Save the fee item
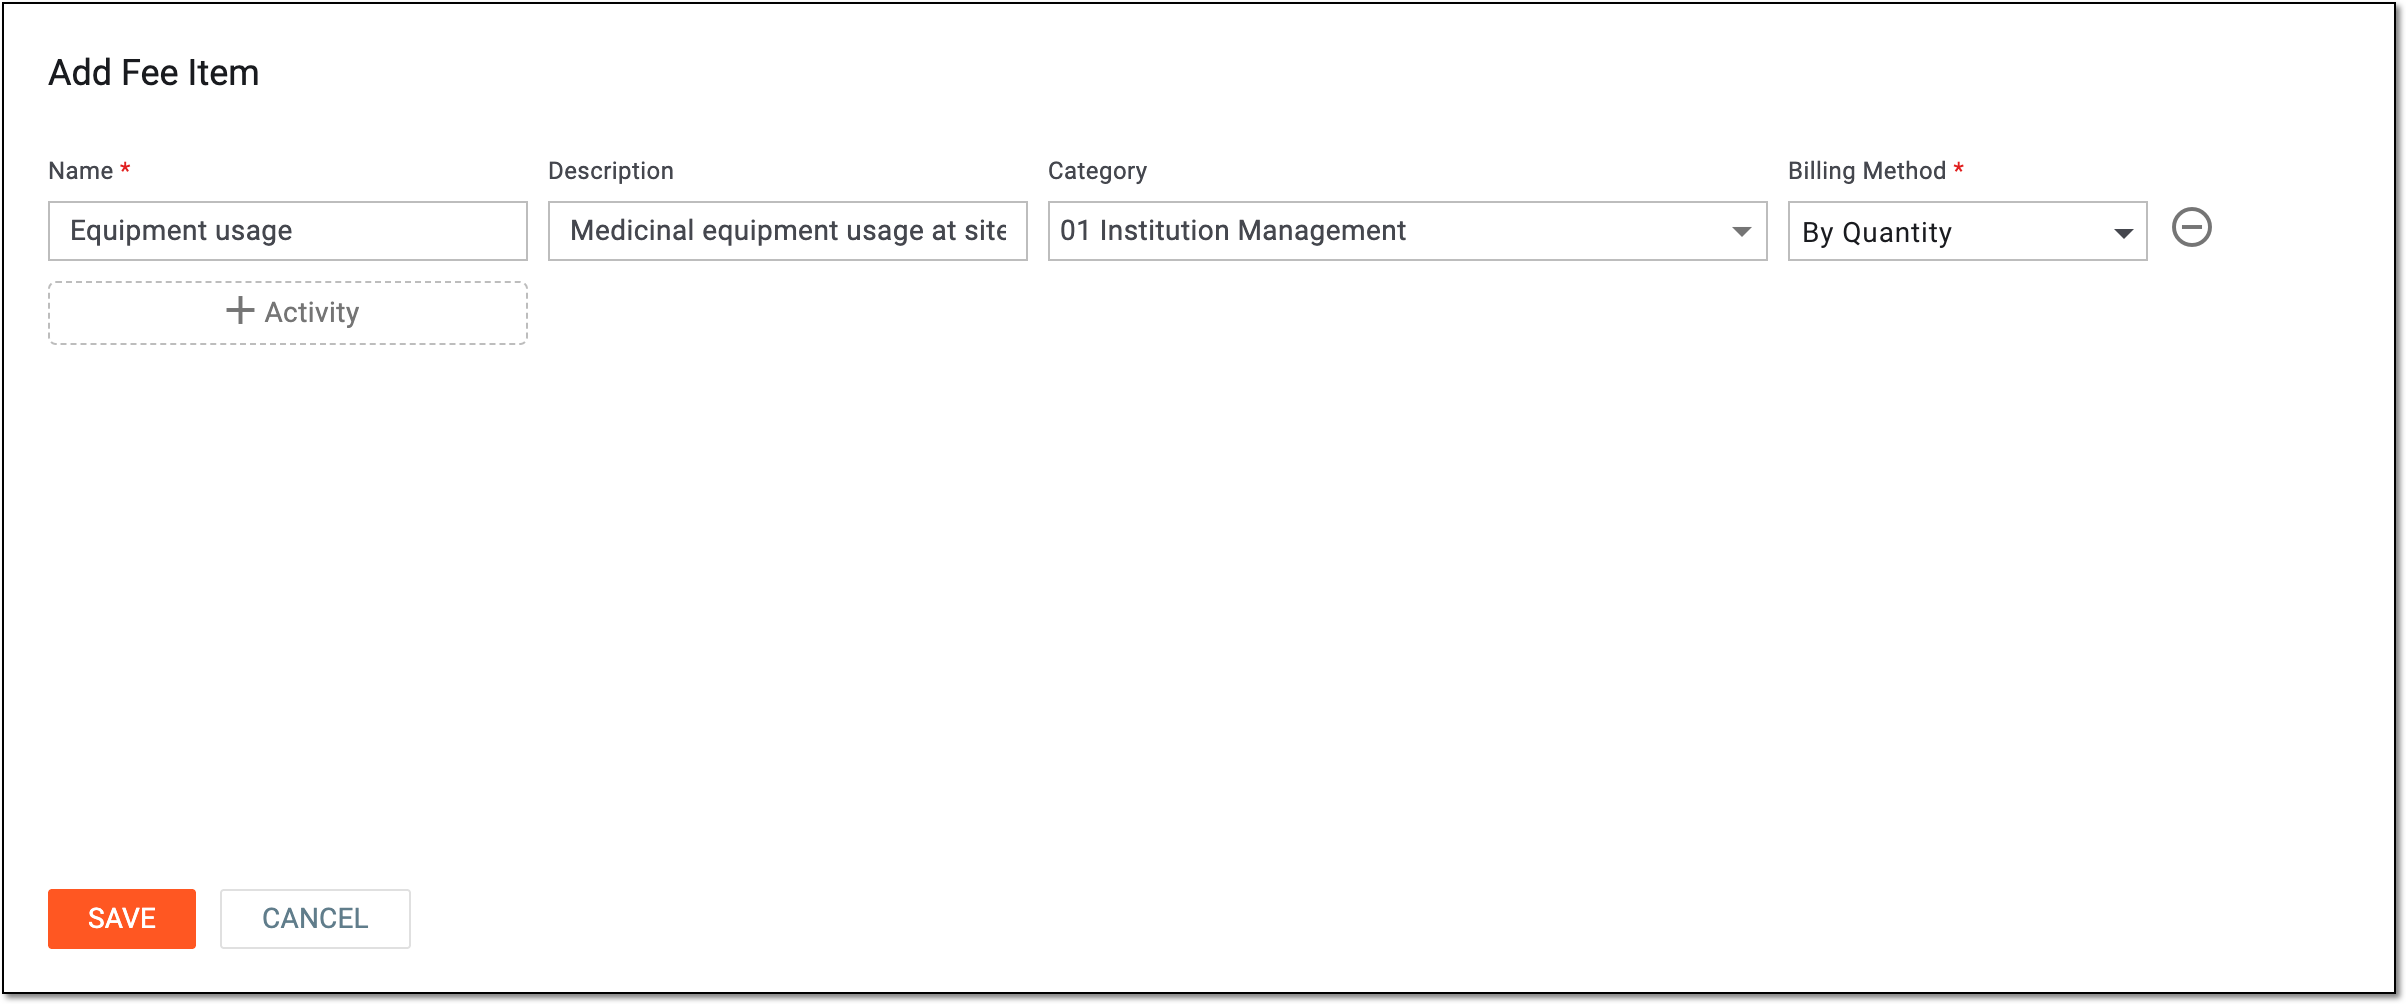The image size is (2406, 1004). point(122,918)
